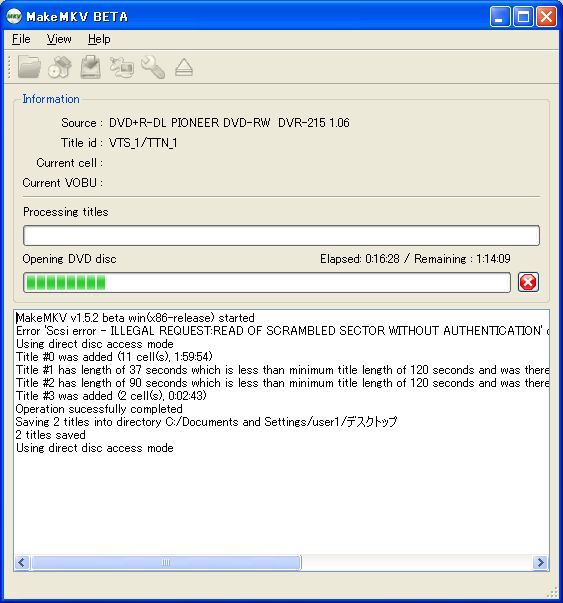The height and width of the screenshot is (603, 563).
Task: Click the Open files folder toolbar icon
Action: [x=29, y=67]
